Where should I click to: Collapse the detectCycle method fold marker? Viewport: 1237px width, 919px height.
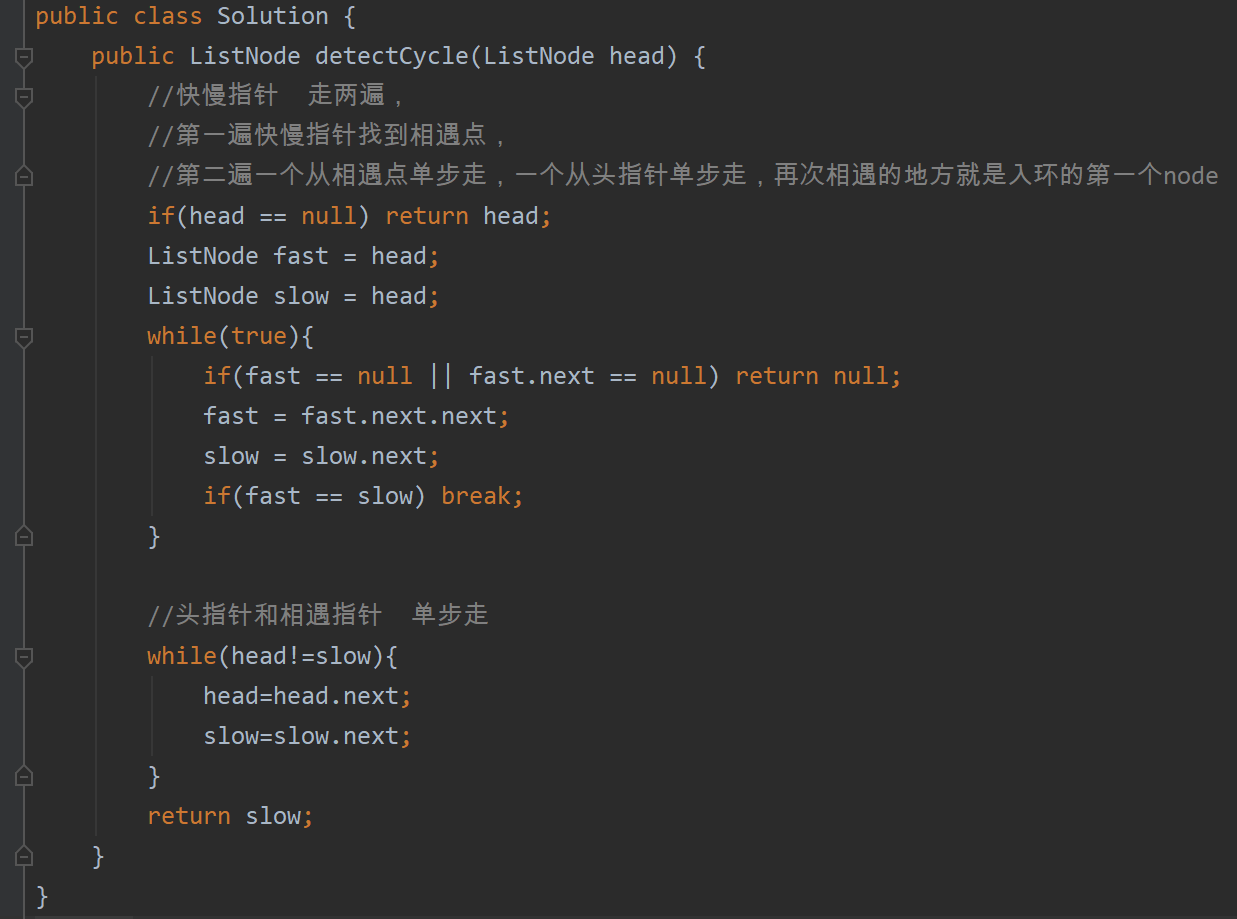point(24,57)
